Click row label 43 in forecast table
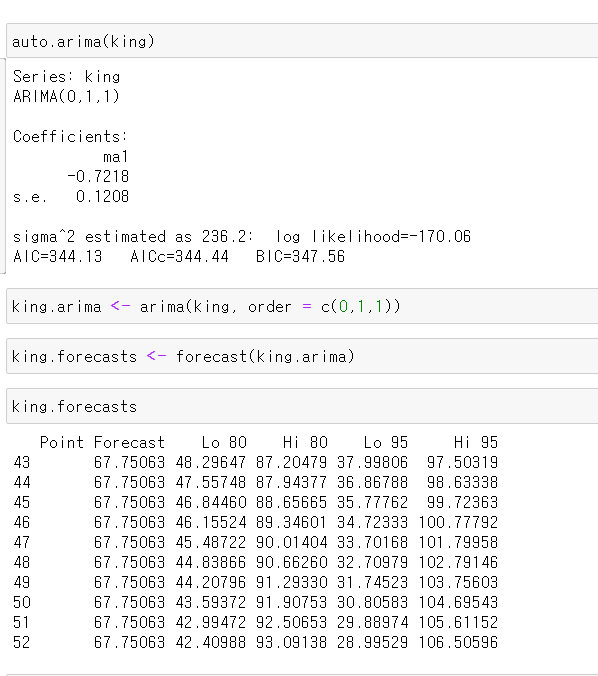The width and height of the screenshot is (598, 676). pyautogui.click(x=22, y=462)
